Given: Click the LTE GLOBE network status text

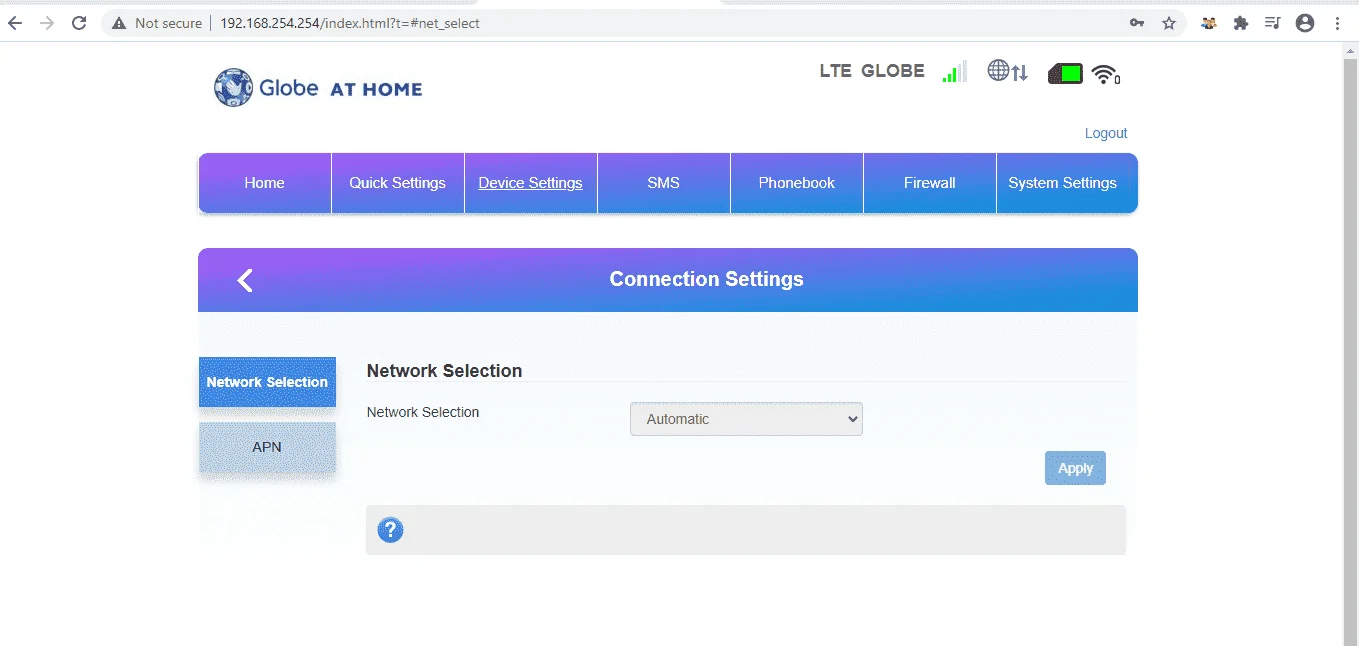Looking at the screenshot, I should pyautogui.click(x=872, y=71).
